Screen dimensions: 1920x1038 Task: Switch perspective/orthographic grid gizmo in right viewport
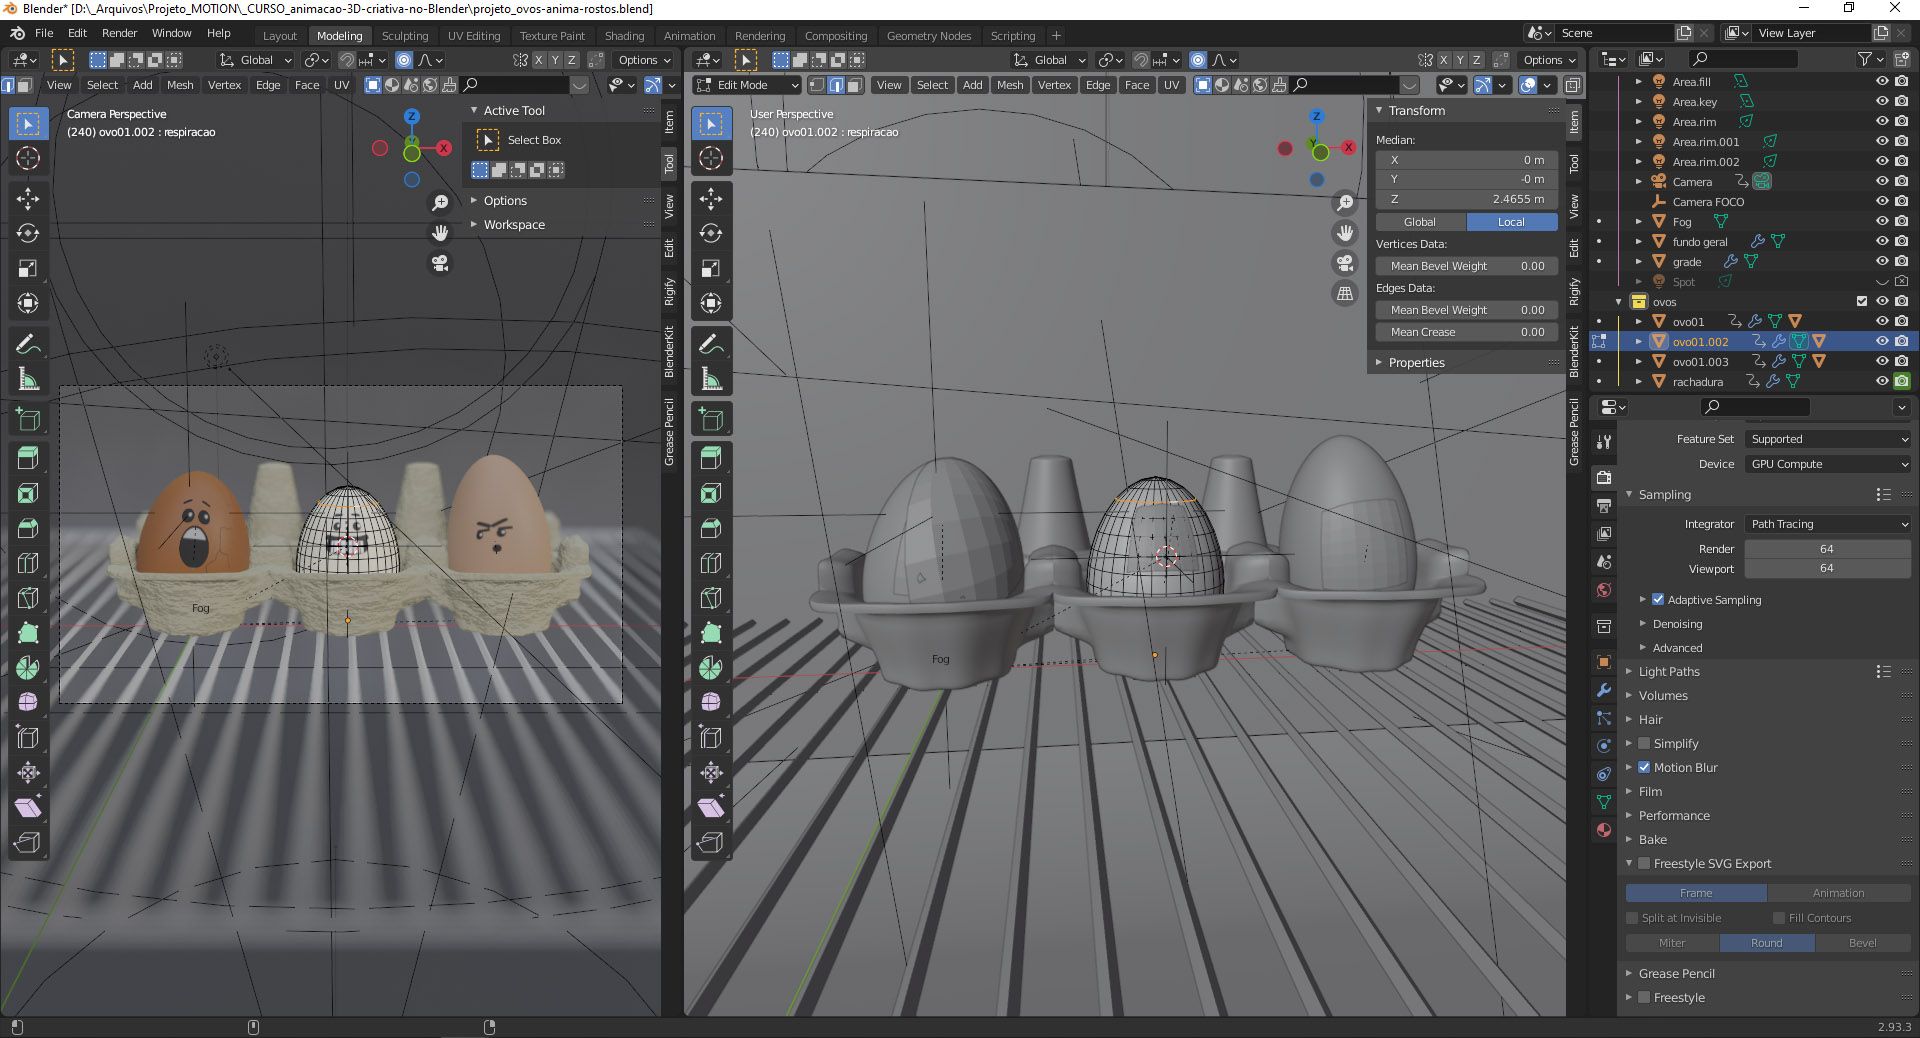1345,293
